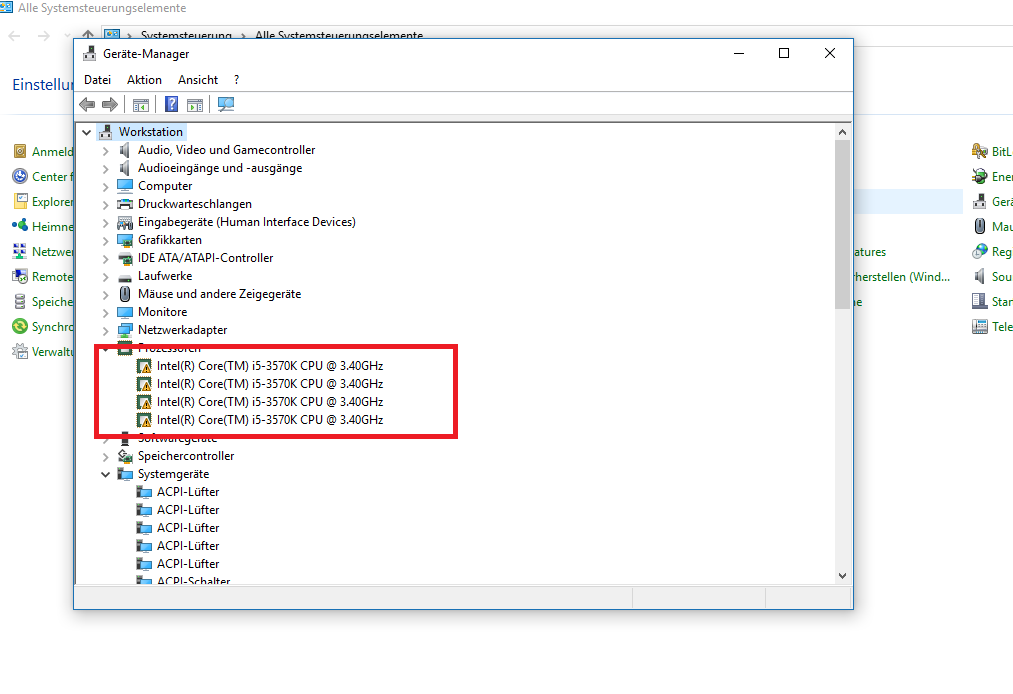Select the Workstation root node
The height and width of the screenshot is (694, 1013).
pos(151,132)
